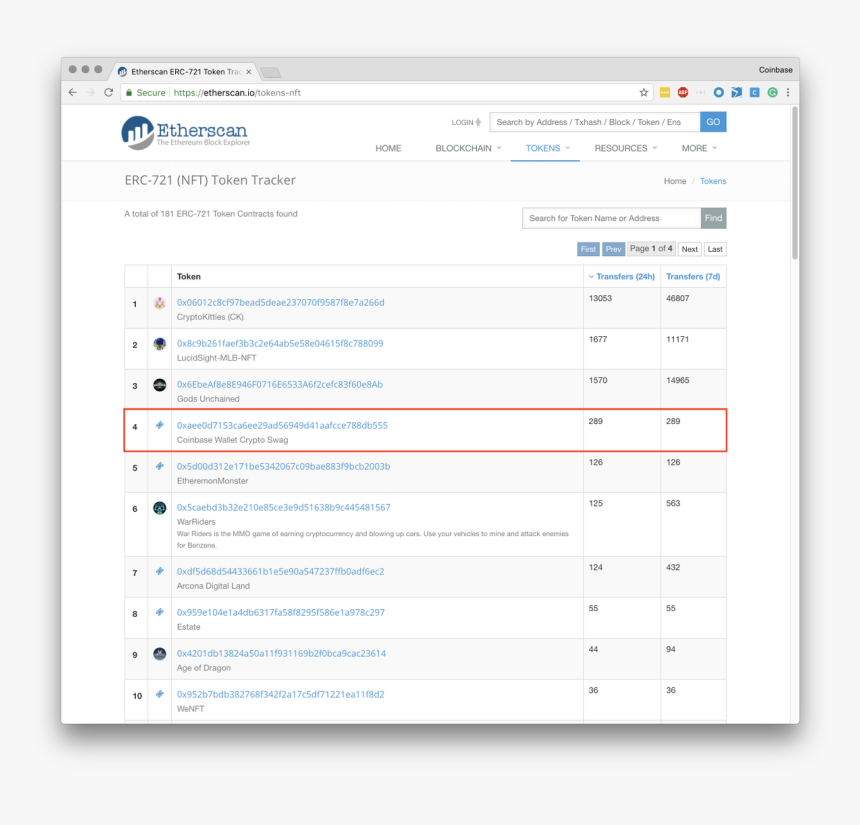Screen dimensions: 860x825
Task: Click the page vertical scrollbar
Action: pos(795,184)
